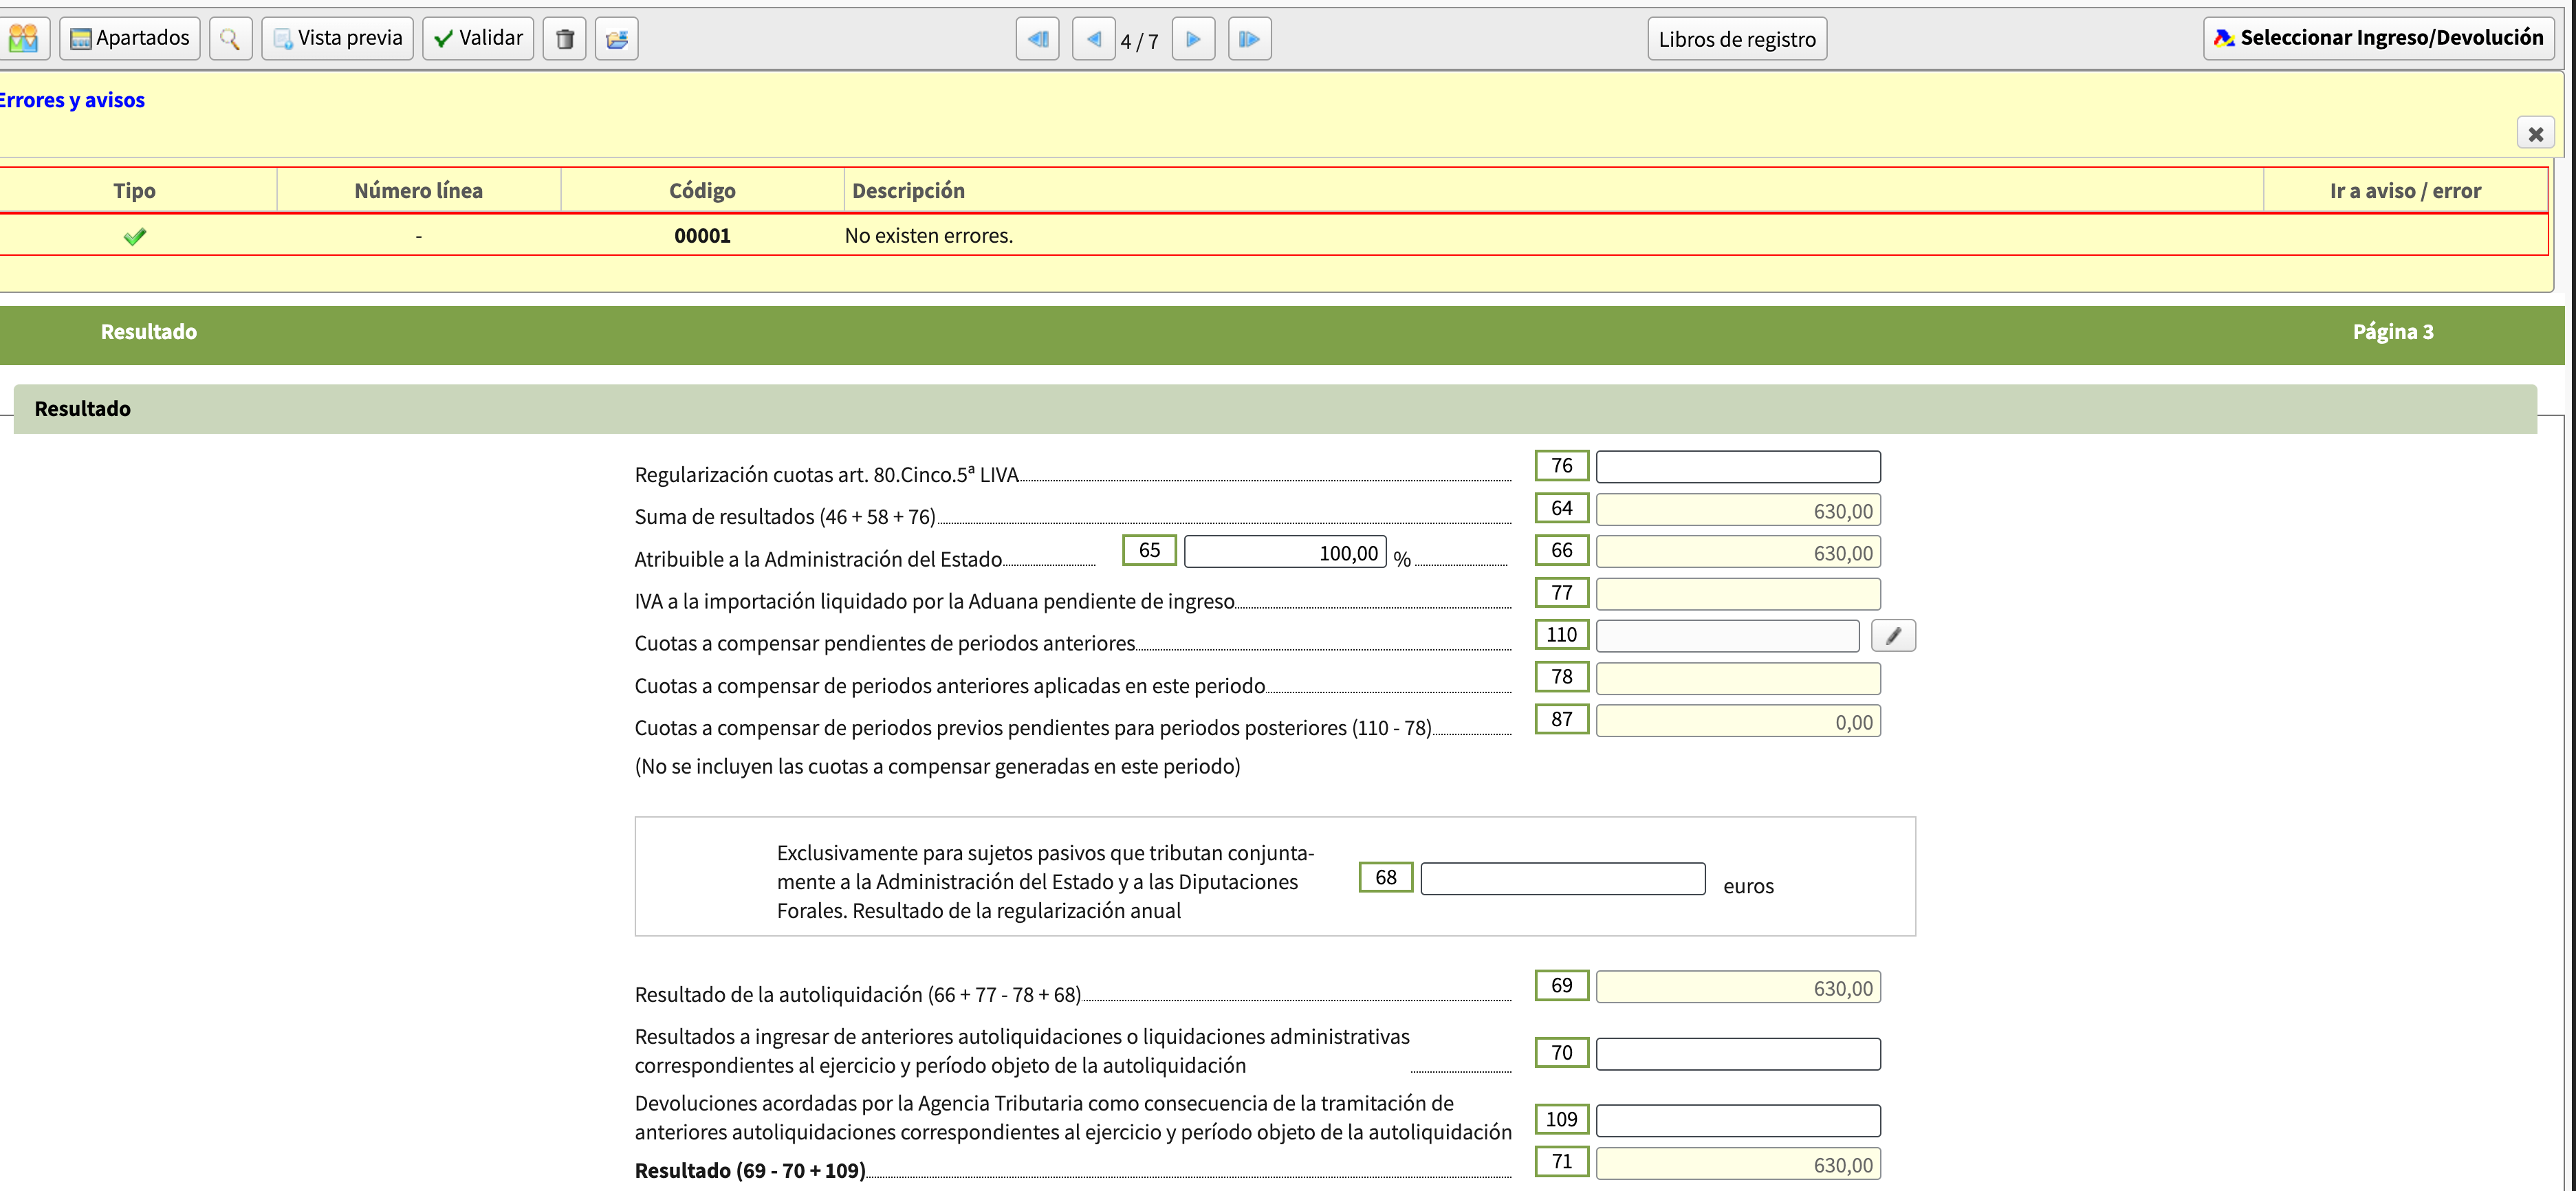Click field 66 value 630,00
The height and width of the screenshot is (1191, 2576).
coord(1738,552)
